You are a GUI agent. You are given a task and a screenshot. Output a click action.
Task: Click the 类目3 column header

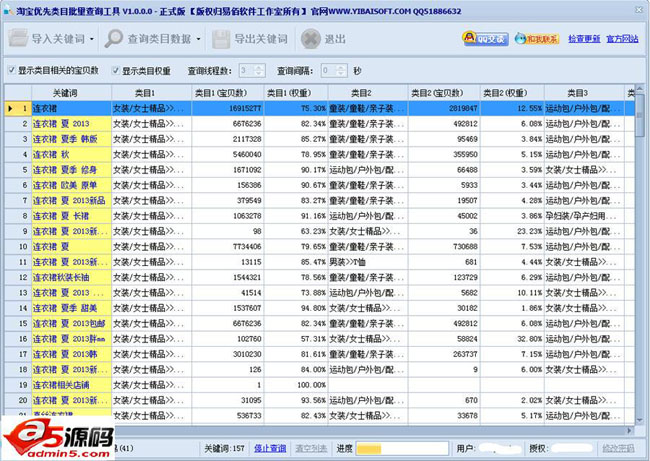pos(584,93)
